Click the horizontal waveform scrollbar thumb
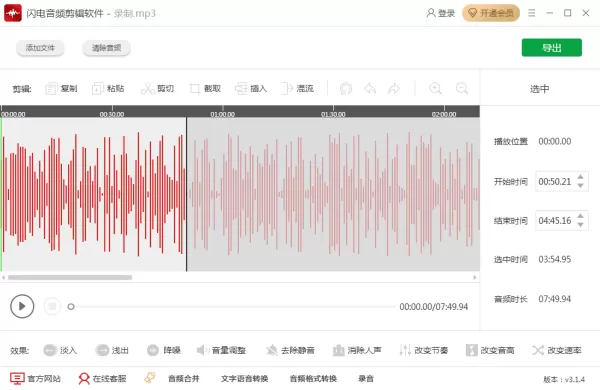Image resolution: width=600 pixels, height=390 pixels. pos(70,277)
